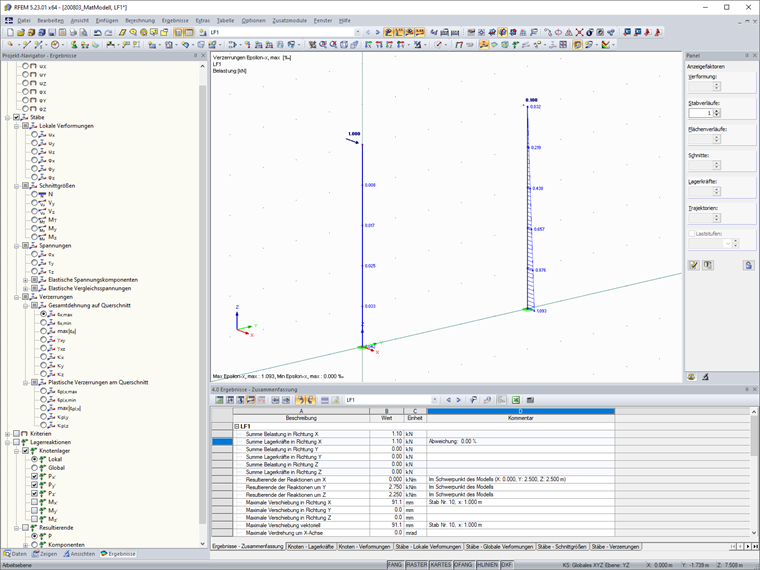The height and width of the screenshot is (570, 760).
Task: Select the φz radio button in Lokale Verformungen
Action: point(34,177)
